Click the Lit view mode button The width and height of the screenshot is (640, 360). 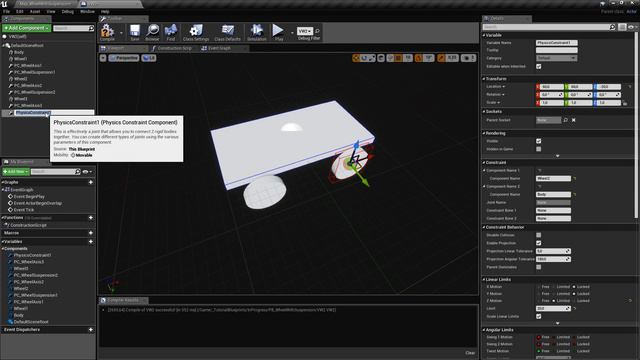(149, 58)
